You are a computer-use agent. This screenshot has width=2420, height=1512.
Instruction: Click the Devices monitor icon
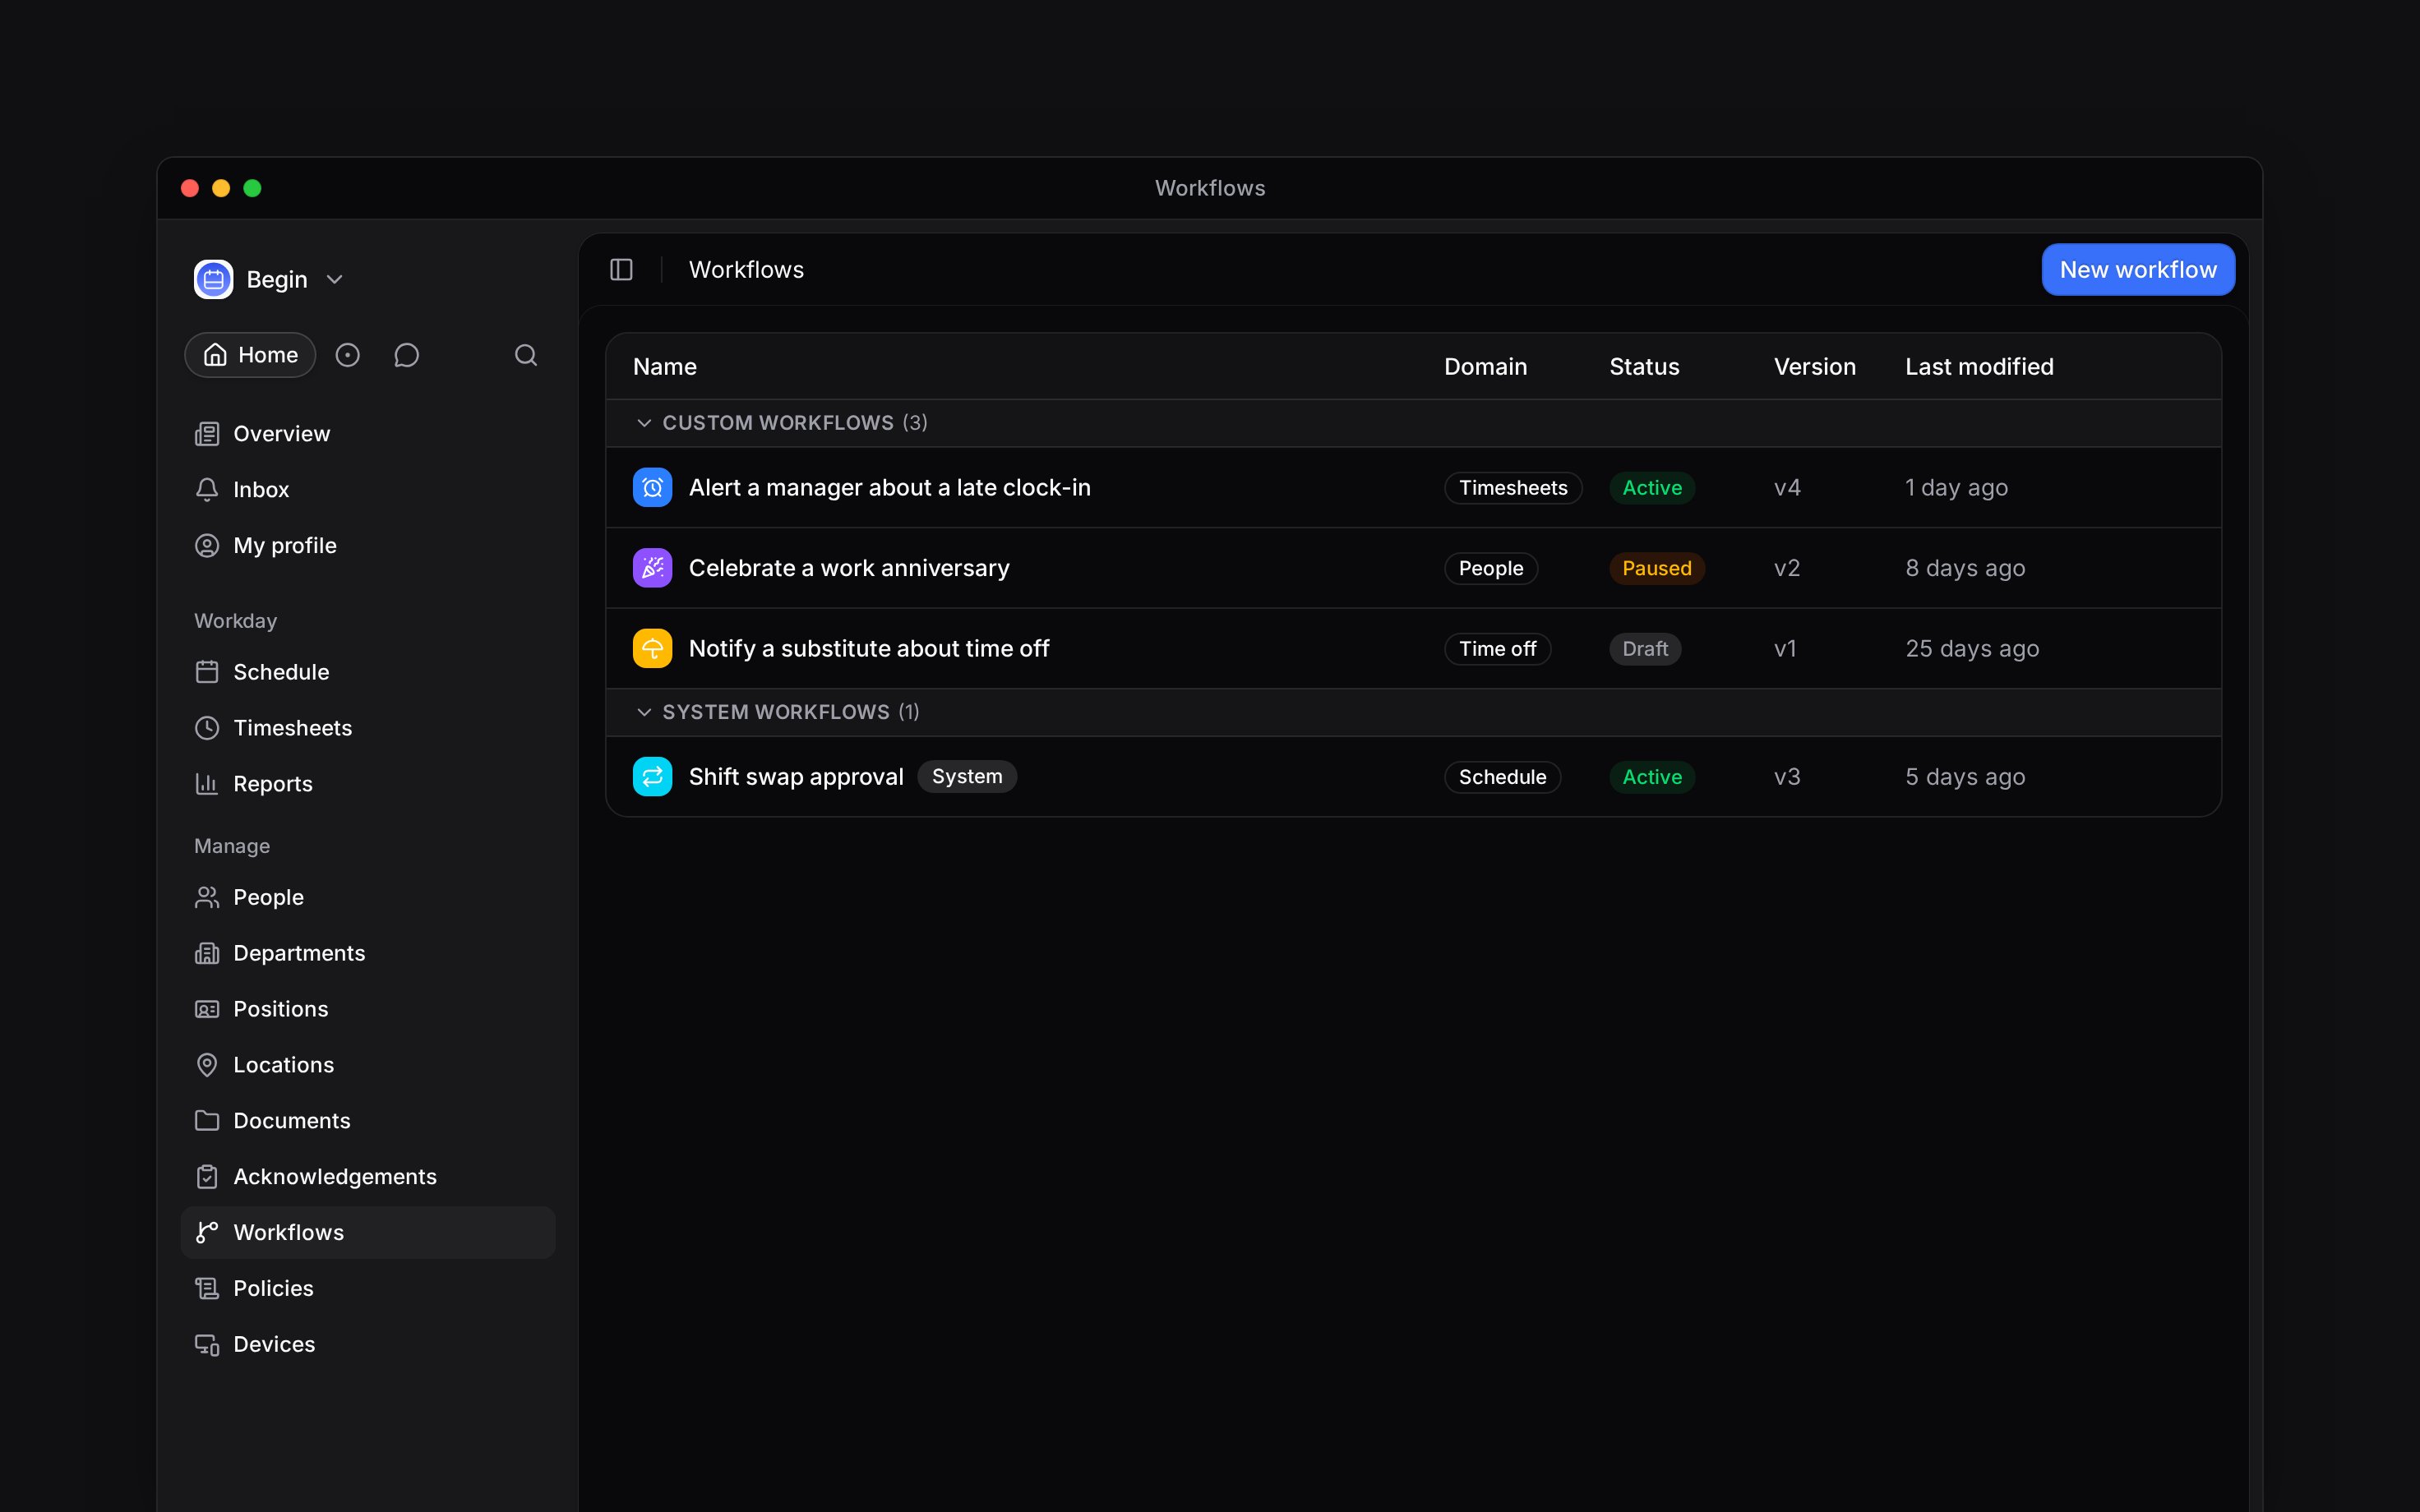[x=207, y=1344]
